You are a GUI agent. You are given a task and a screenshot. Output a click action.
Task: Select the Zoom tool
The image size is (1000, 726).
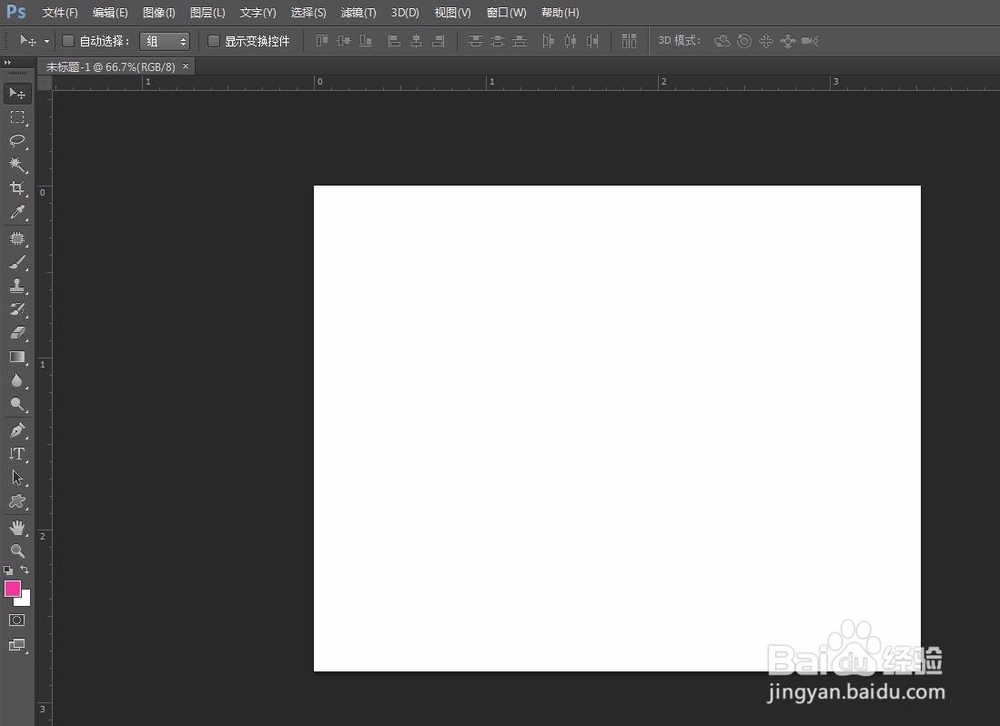[17, 551]
